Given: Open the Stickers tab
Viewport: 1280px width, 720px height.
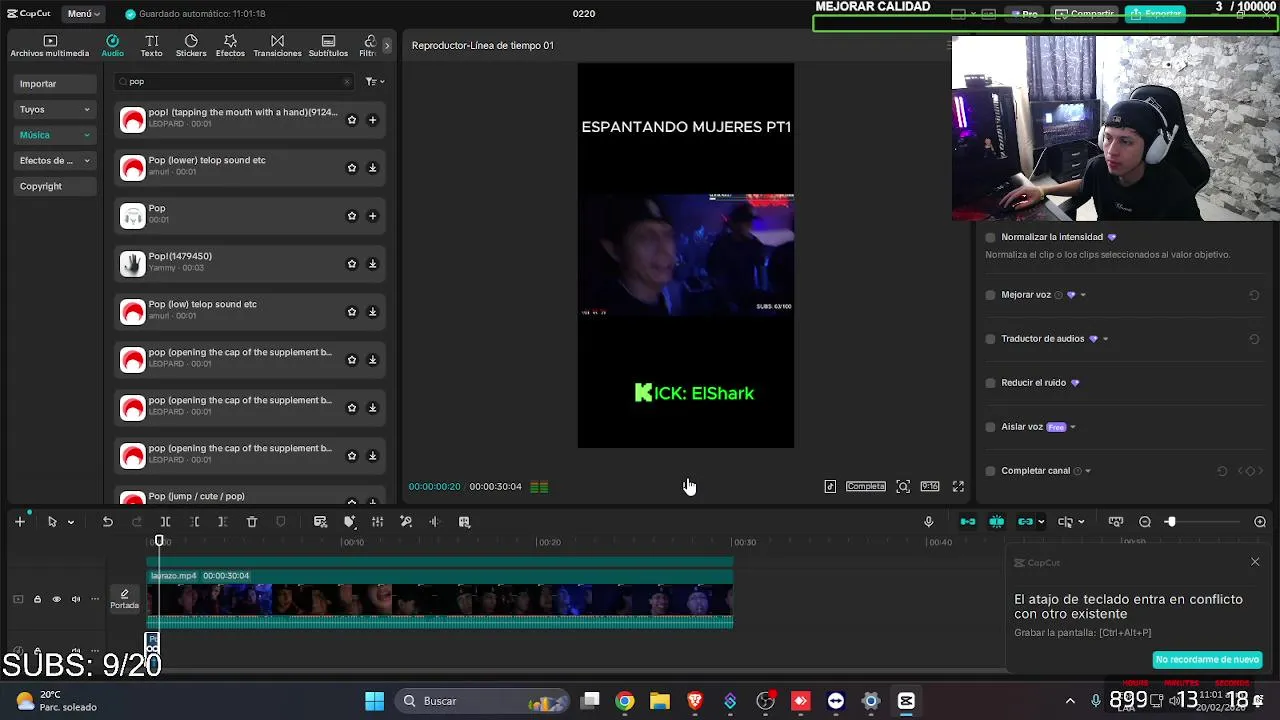Looking at the screenshot, I should pyautogui.click(x=191, y=46).
